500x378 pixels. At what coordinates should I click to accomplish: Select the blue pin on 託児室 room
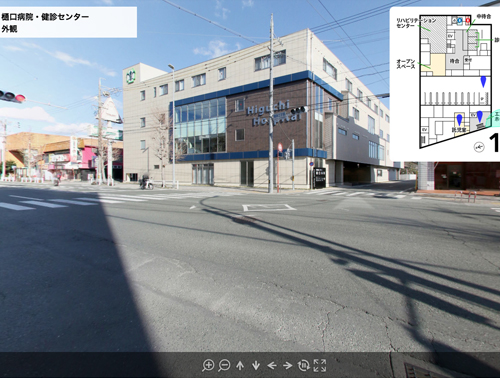[x=459, y=119]
